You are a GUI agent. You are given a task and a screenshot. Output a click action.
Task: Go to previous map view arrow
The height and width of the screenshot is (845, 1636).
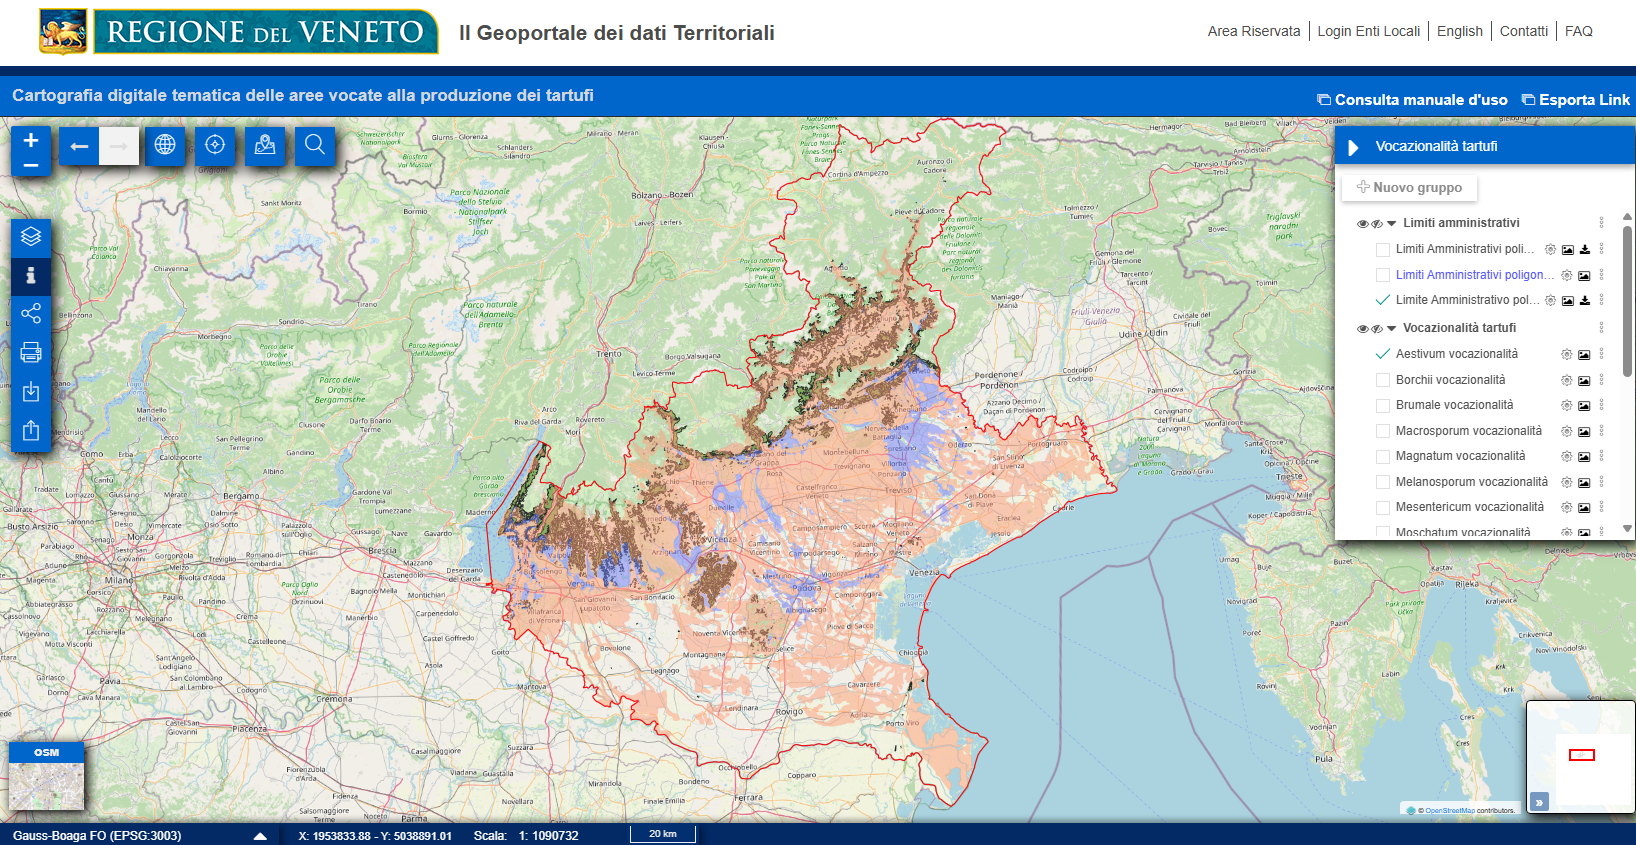79,146
